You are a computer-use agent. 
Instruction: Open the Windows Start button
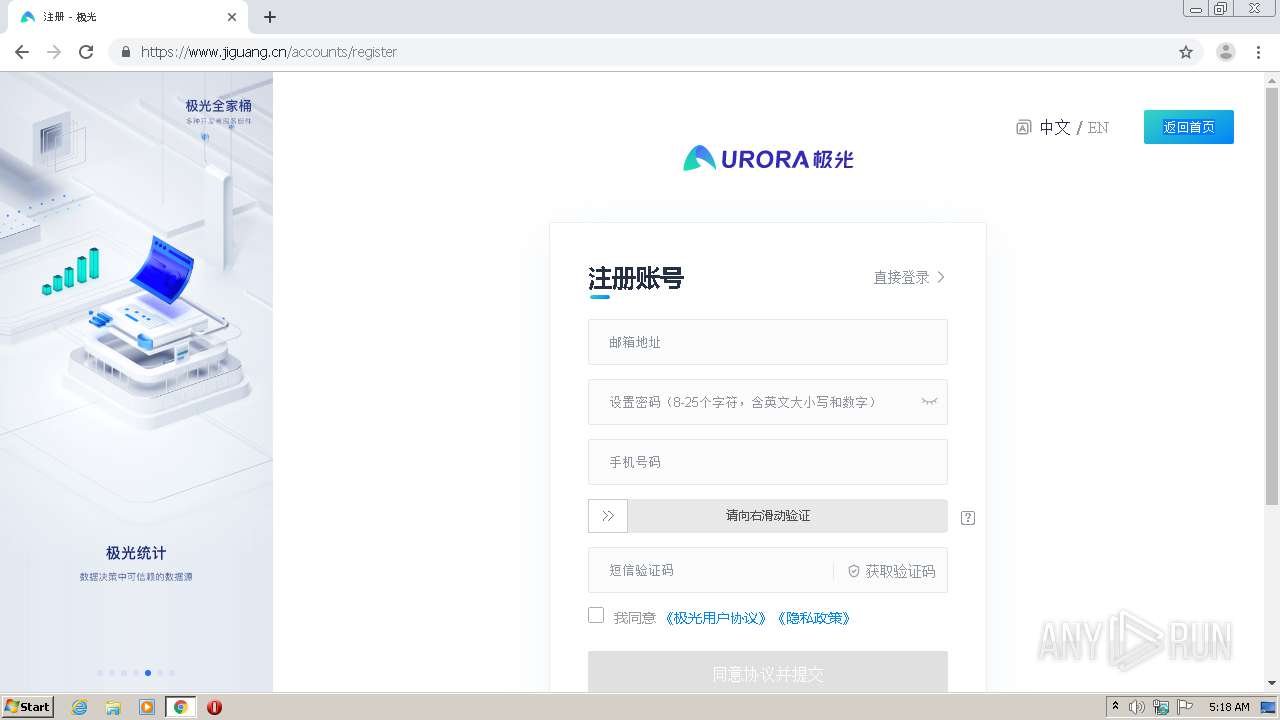tap(28, 707)
